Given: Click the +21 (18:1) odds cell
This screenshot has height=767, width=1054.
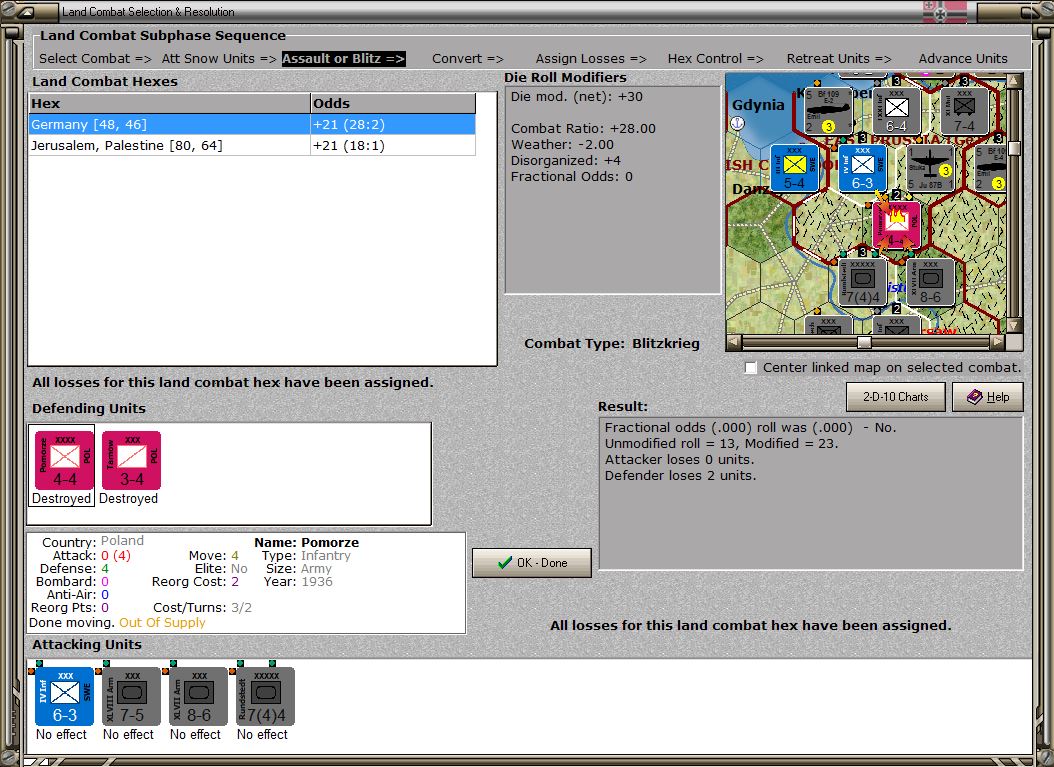Looking at the screenshot, I should tap(393, 145).
